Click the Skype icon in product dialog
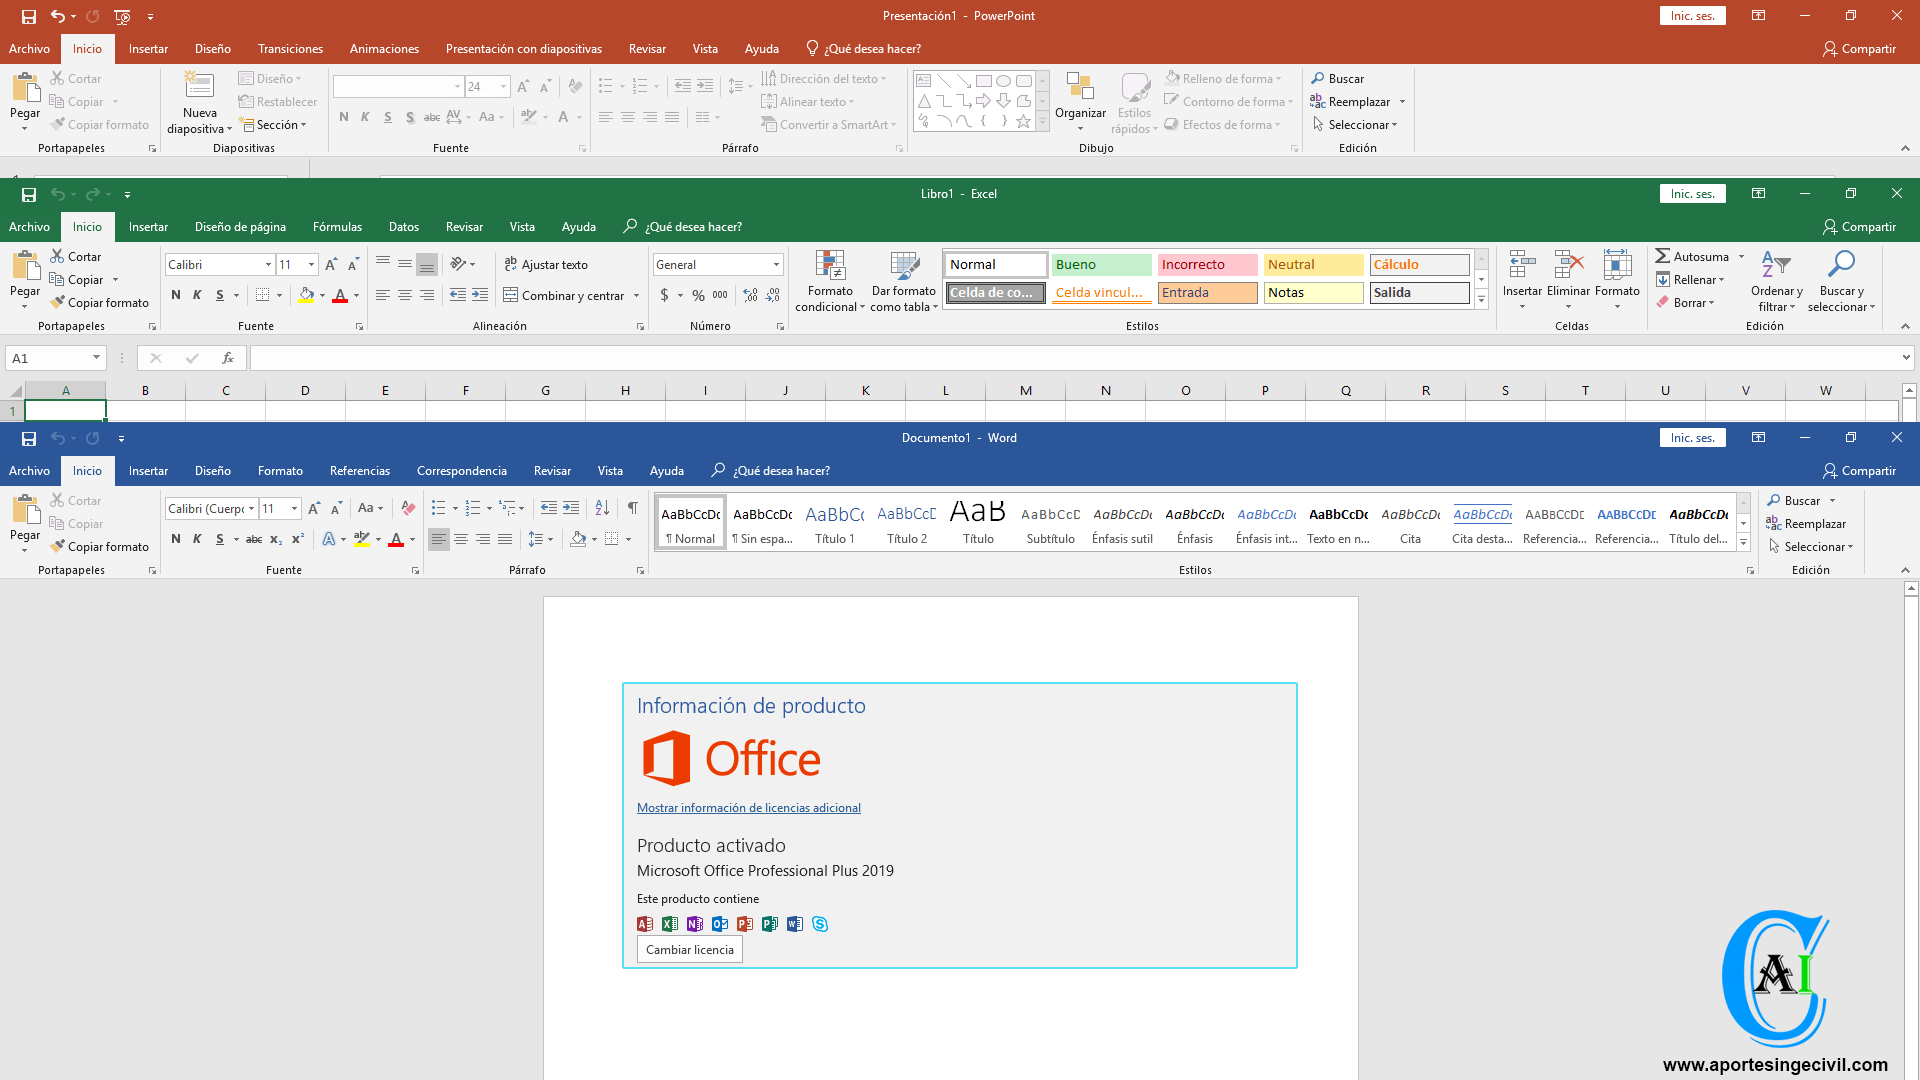The image size is (1920, 1080). point(820,924)
